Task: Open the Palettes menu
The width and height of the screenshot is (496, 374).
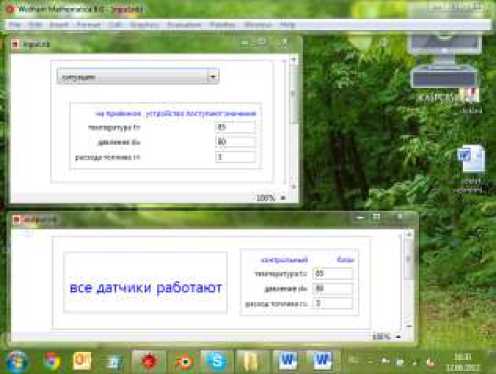Action: (x=223, y=25)
